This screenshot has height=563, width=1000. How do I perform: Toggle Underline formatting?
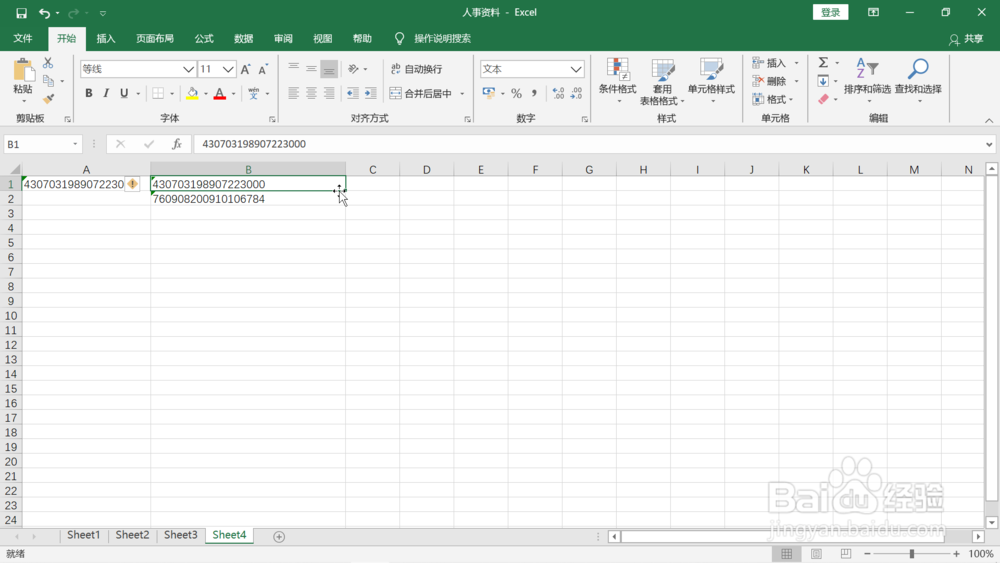click(x=124, y=94)
